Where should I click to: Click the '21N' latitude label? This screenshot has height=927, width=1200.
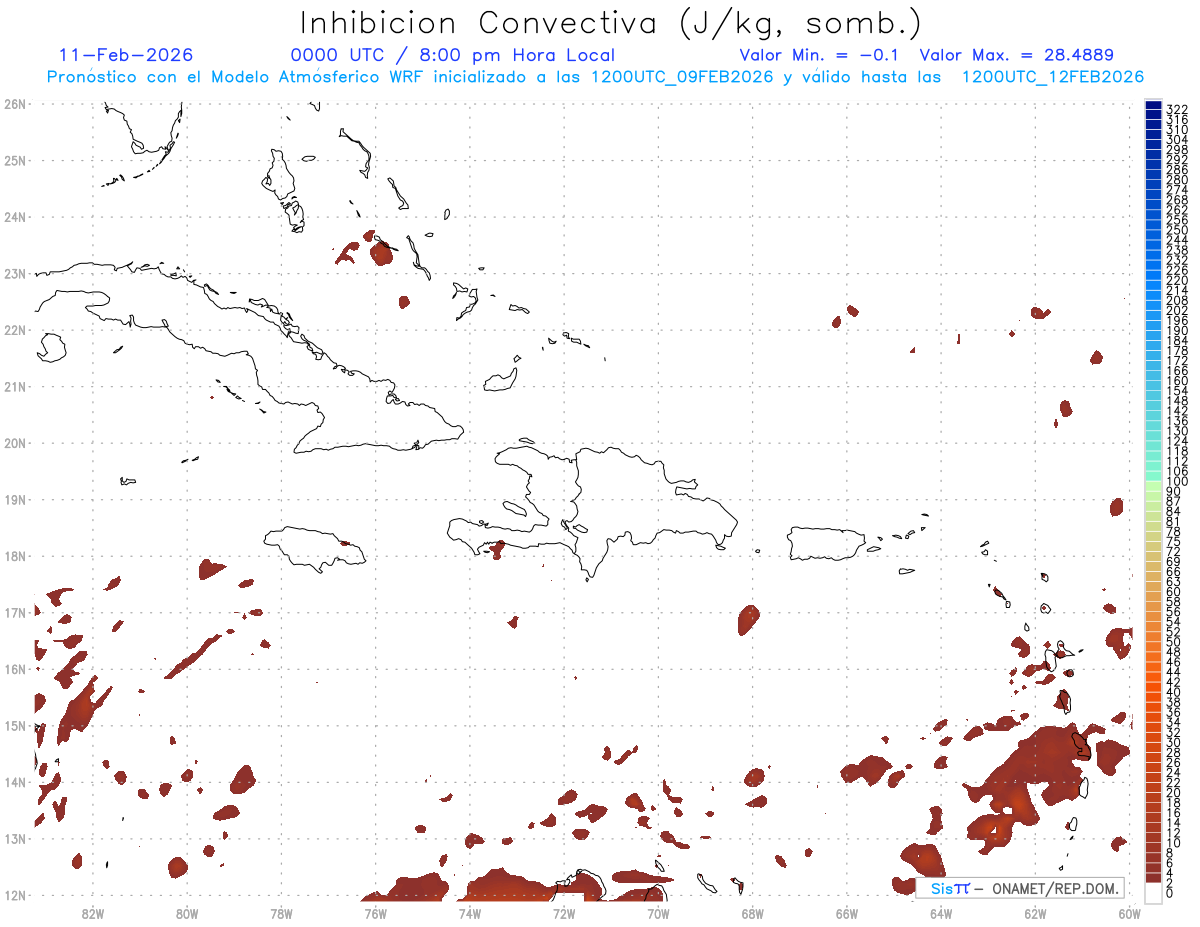(x=15, y=386)
